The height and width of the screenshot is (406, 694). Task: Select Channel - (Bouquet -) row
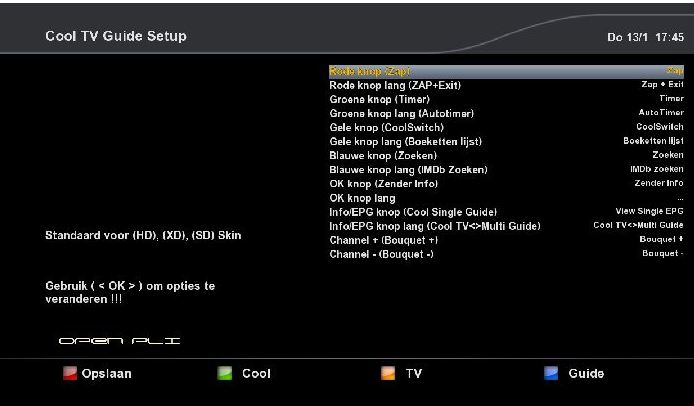506,254
